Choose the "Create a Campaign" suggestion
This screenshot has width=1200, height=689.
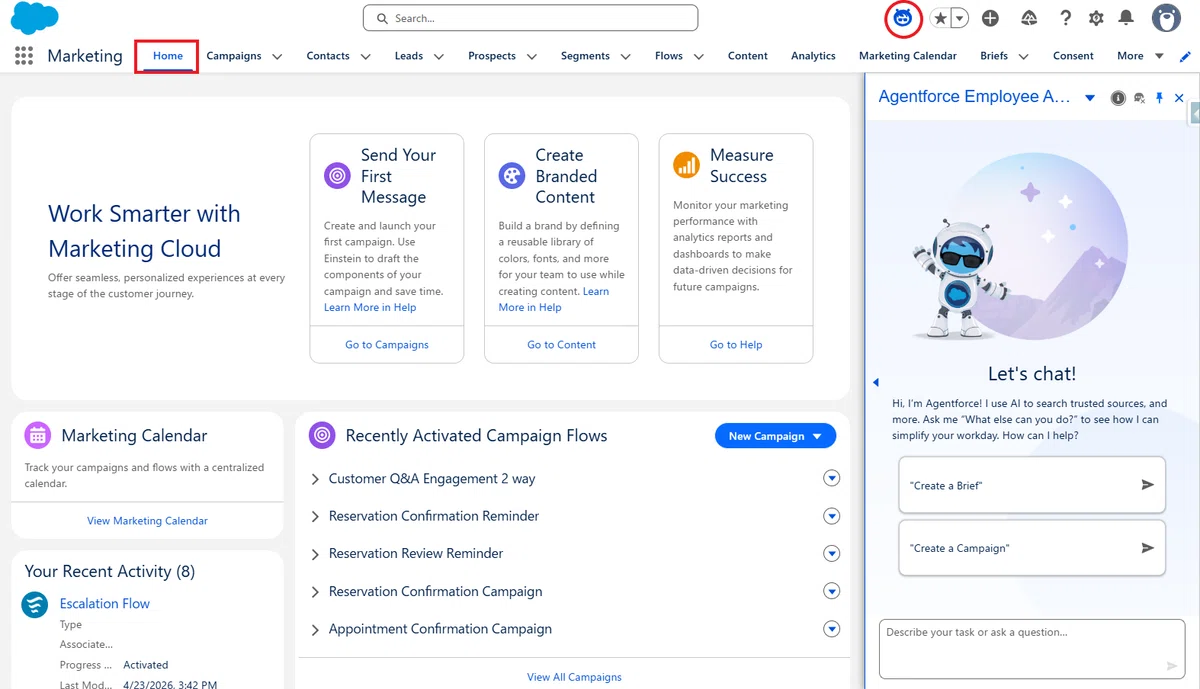(1032, 548)
